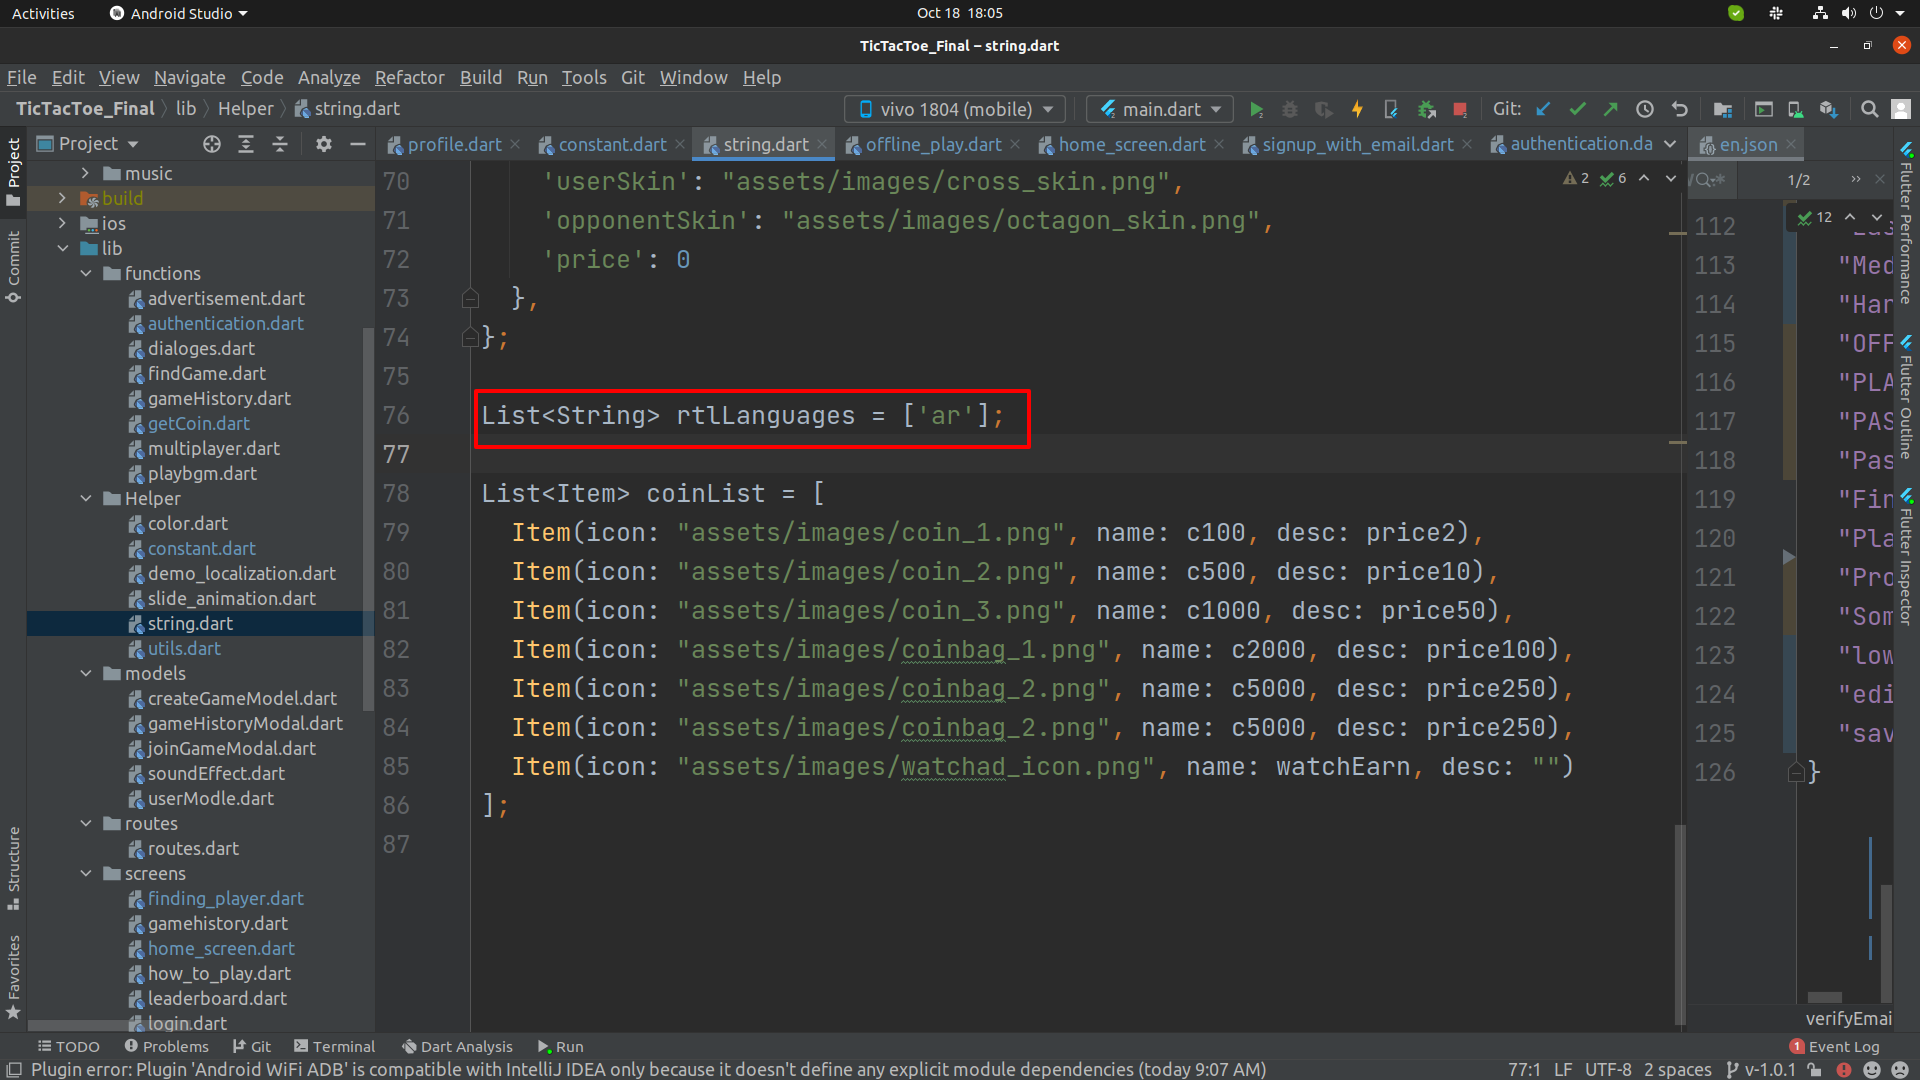1920x1080 pixels.
Task: Open the Refactor menu
Action: (x=409, y=77)
